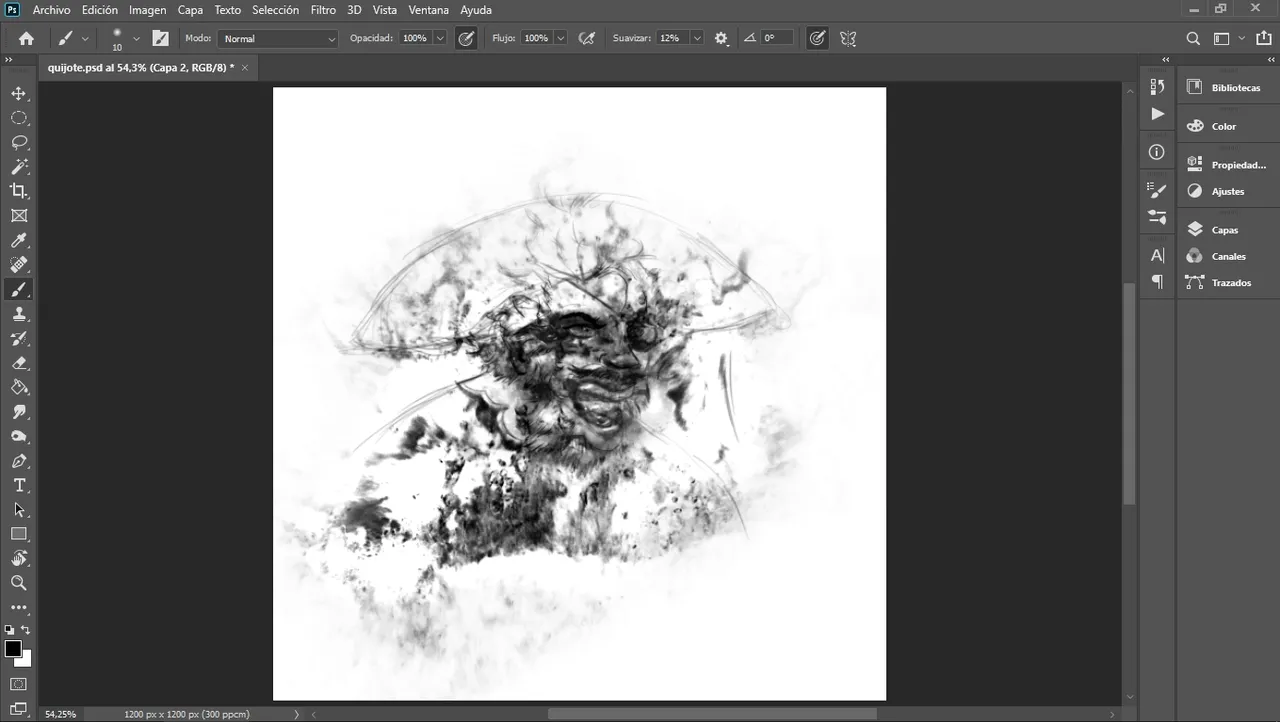Select the Sponge tool
Viewport: 1280px width, 722px height.
coord(19,437)
